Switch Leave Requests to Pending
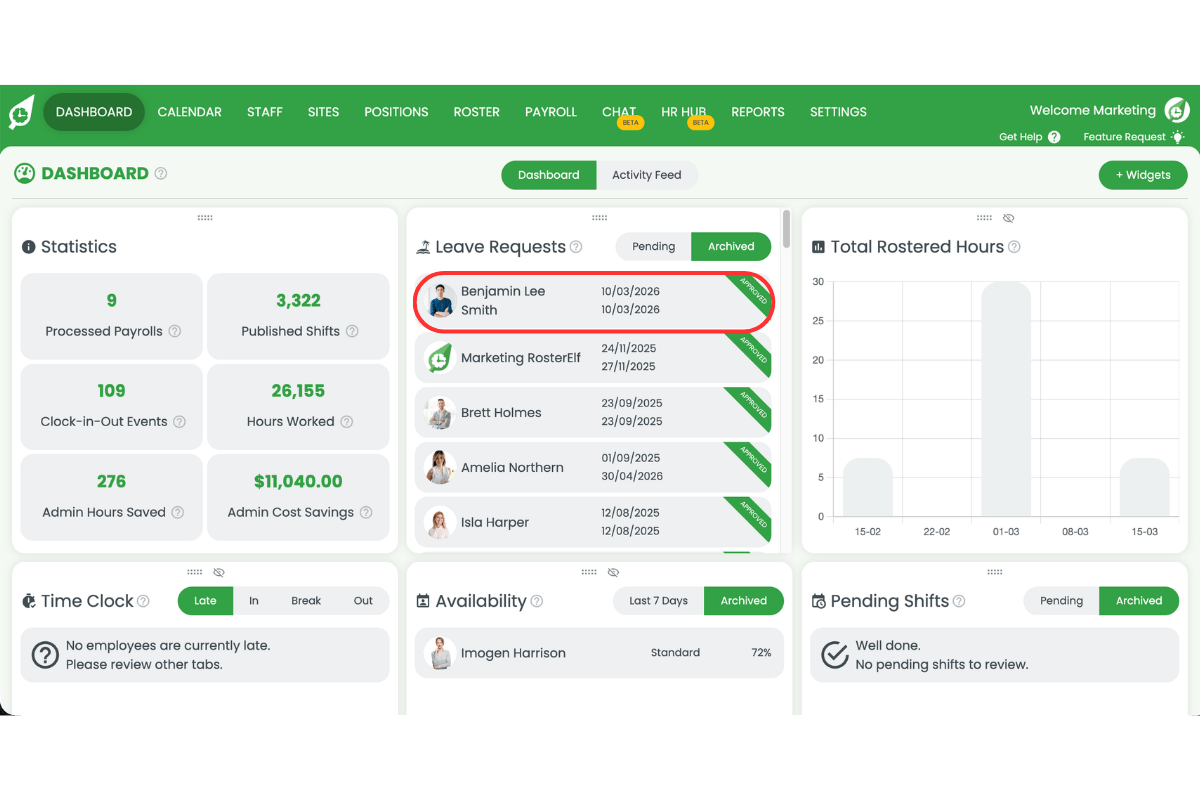Viewport: 1200px width, 800px height. [653, 247]
